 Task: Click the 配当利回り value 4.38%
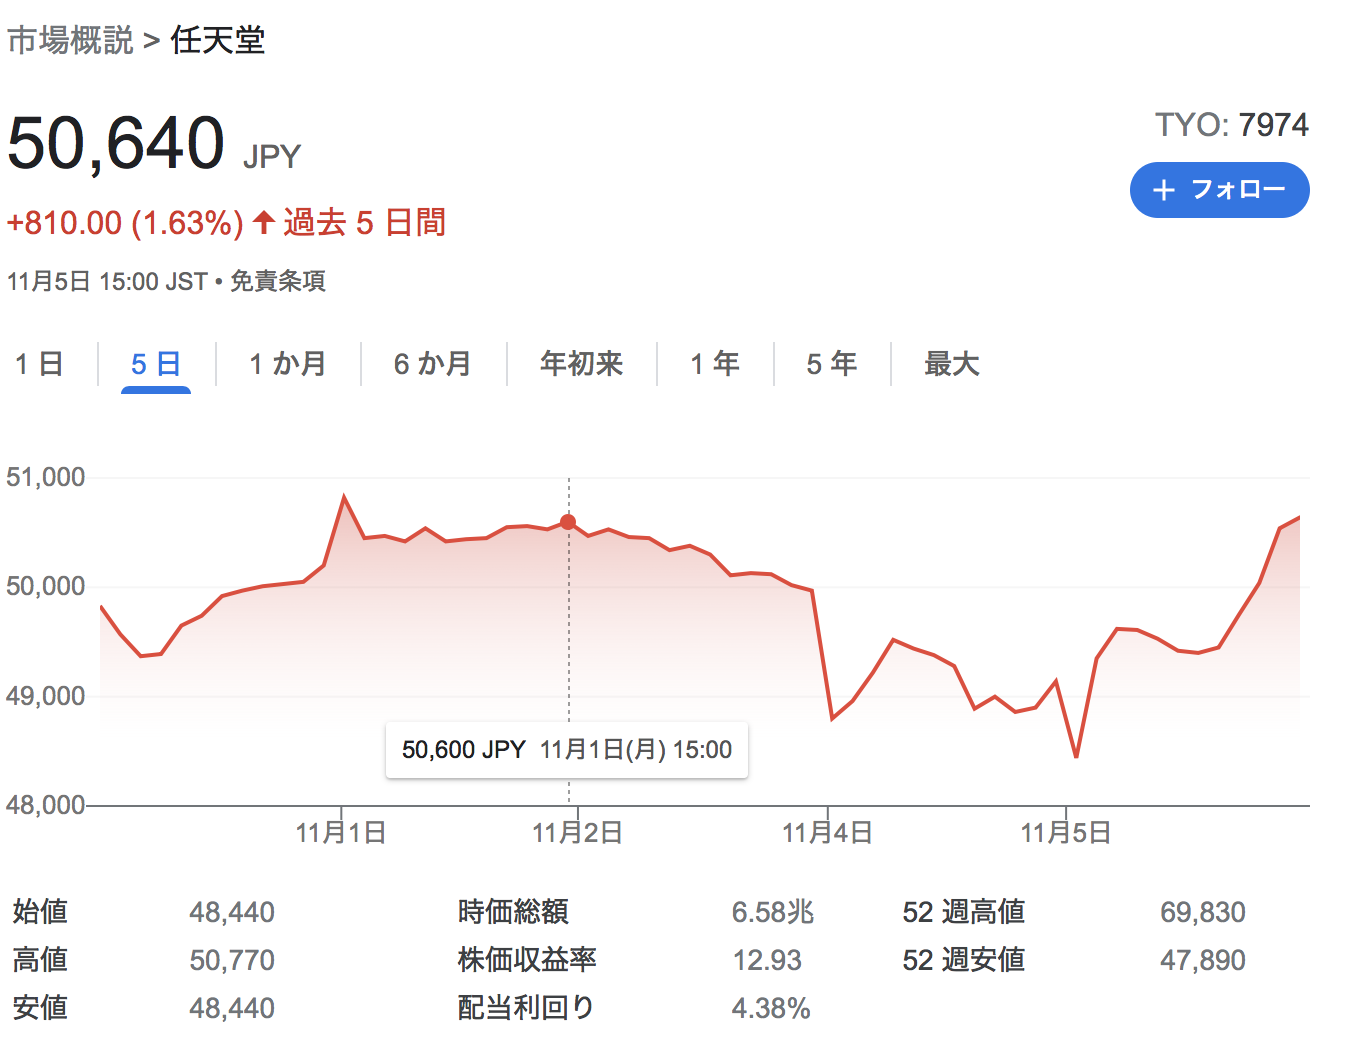tap(771, 1008)
